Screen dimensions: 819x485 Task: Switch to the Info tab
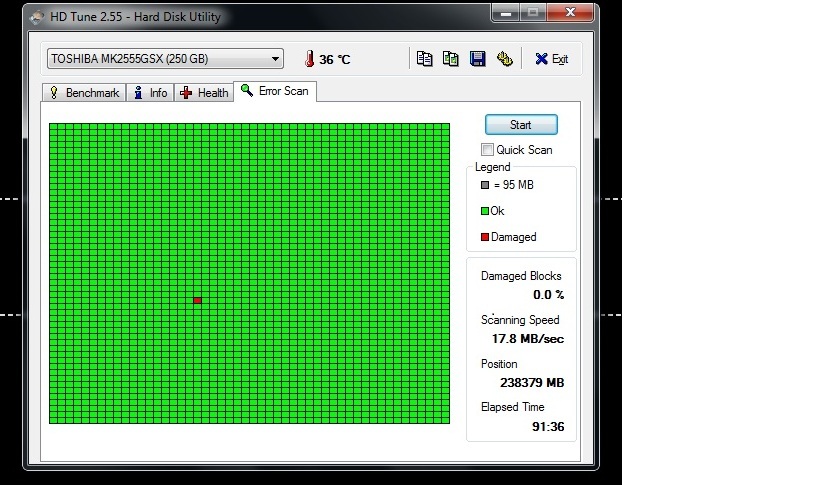click(150, 92)
